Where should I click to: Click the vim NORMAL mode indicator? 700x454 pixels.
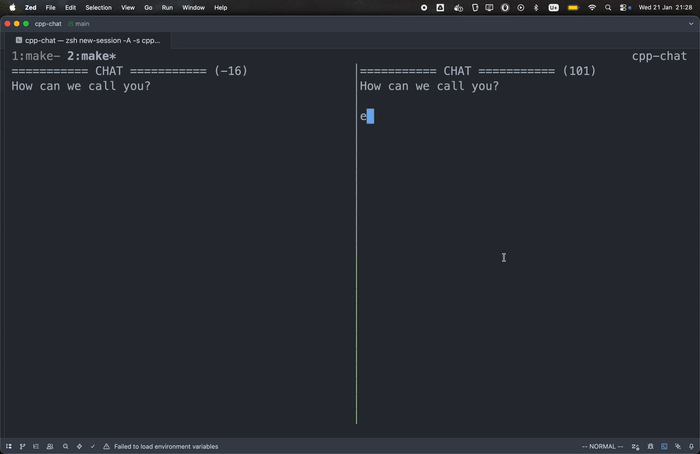click(602, 446)
